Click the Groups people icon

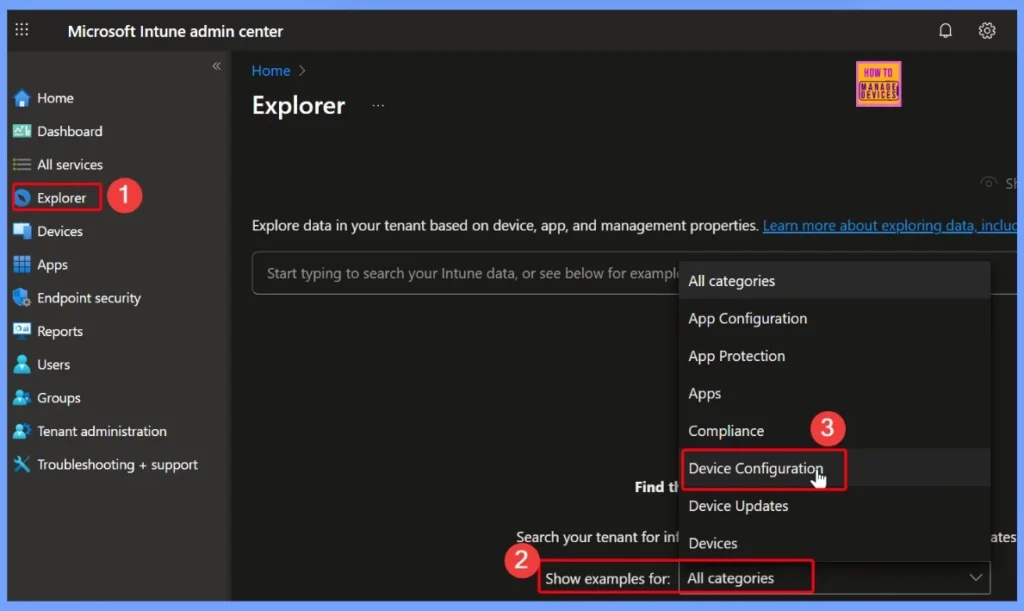(22, 398)
